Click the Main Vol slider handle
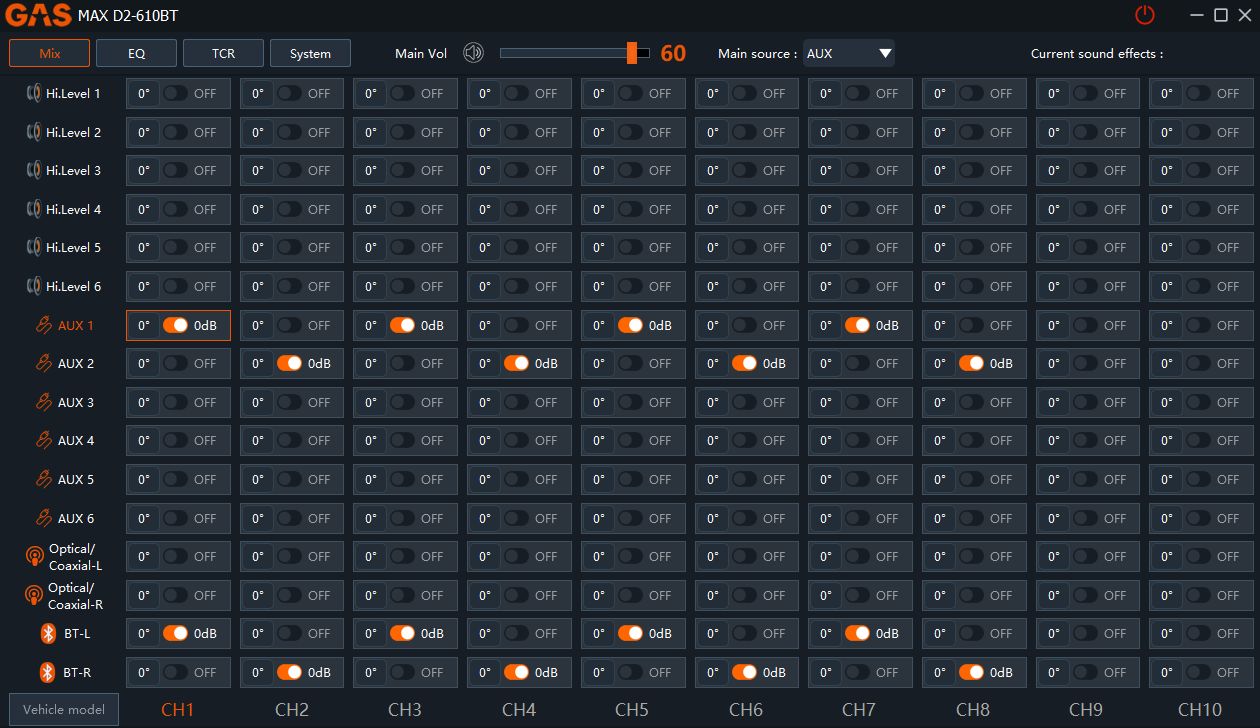 coord(632,53)
